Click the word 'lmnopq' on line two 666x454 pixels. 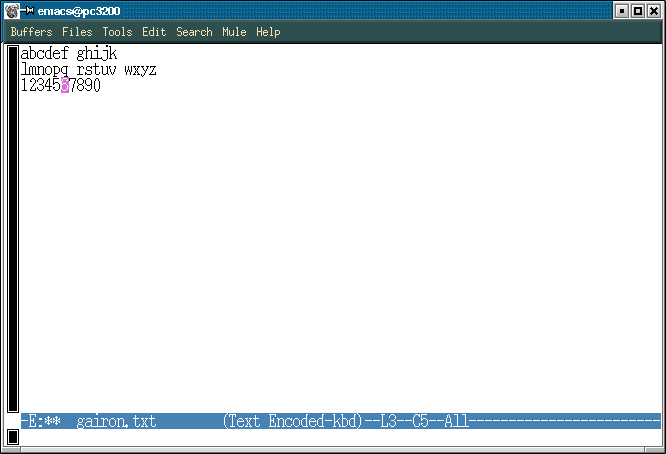coord(45,70)
